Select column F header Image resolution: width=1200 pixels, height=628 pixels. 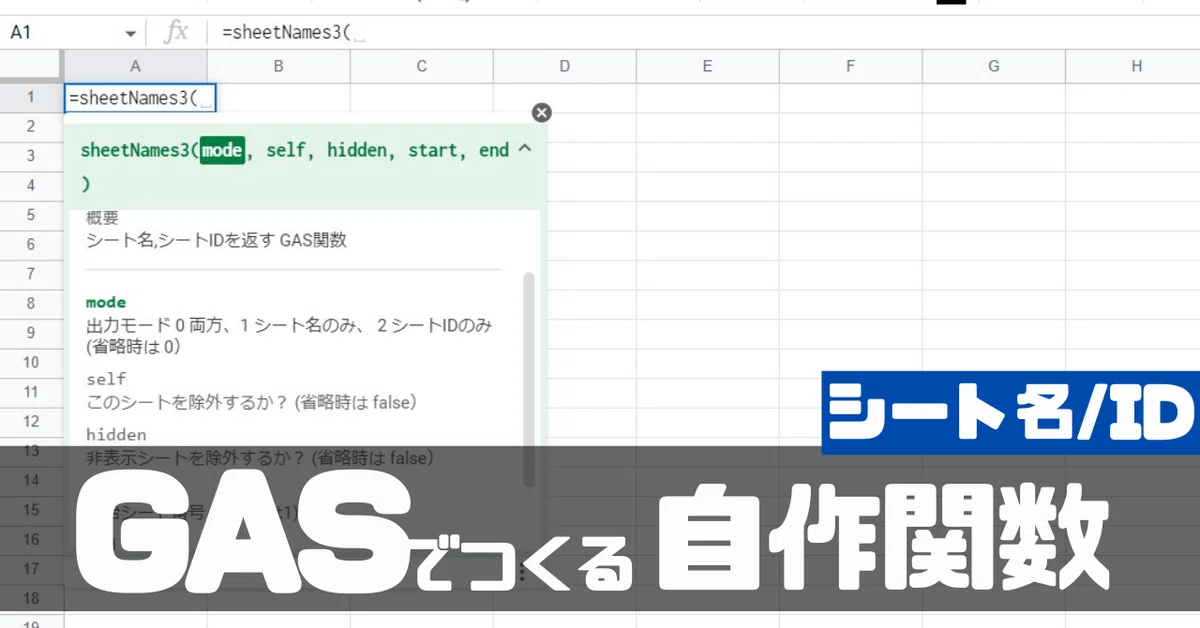click(851, 66)
